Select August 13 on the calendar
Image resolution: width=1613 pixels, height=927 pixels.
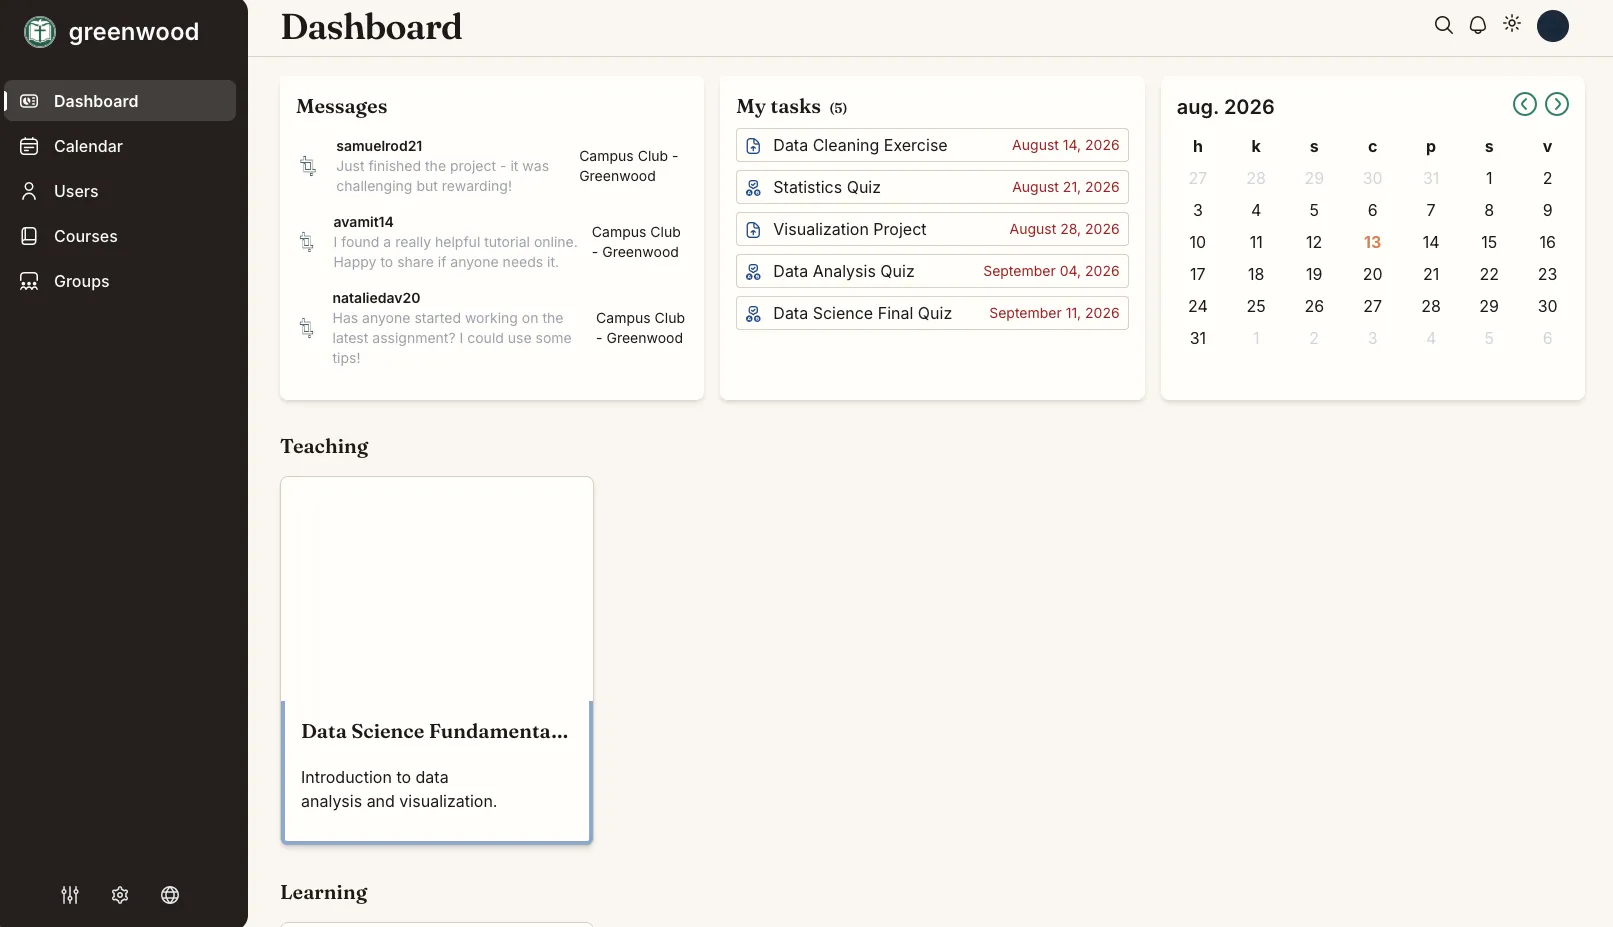point(1372,242)
